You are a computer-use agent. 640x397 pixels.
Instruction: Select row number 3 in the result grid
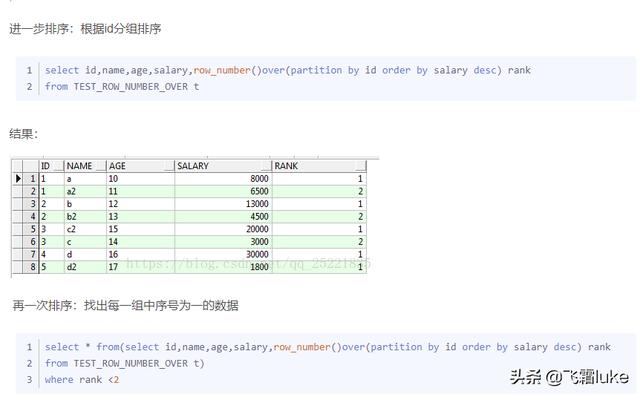tap(31, 204)
